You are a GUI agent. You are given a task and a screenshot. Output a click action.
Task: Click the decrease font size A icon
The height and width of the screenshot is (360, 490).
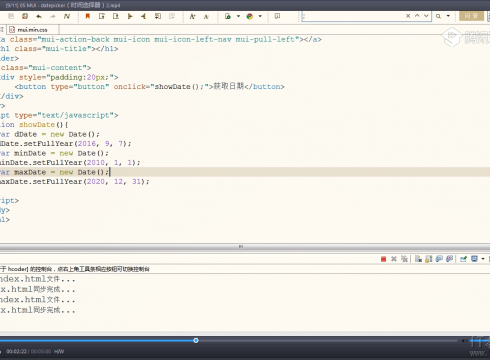pos(206,16)
